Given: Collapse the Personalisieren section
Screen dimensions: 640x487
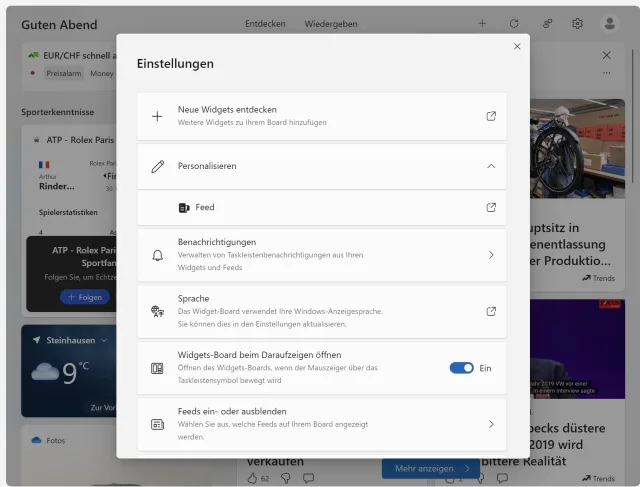Looking at the screenshot, I should click(491, 167).
